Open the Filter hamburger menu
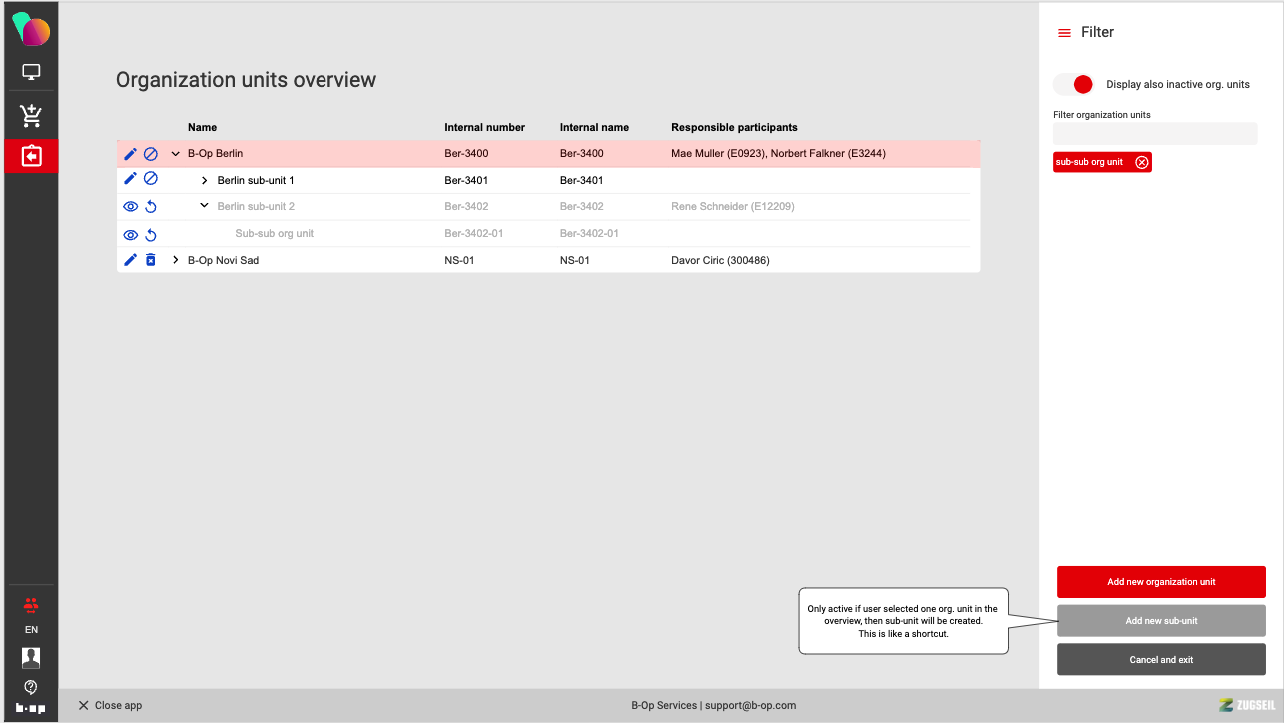 point(1064,33)
